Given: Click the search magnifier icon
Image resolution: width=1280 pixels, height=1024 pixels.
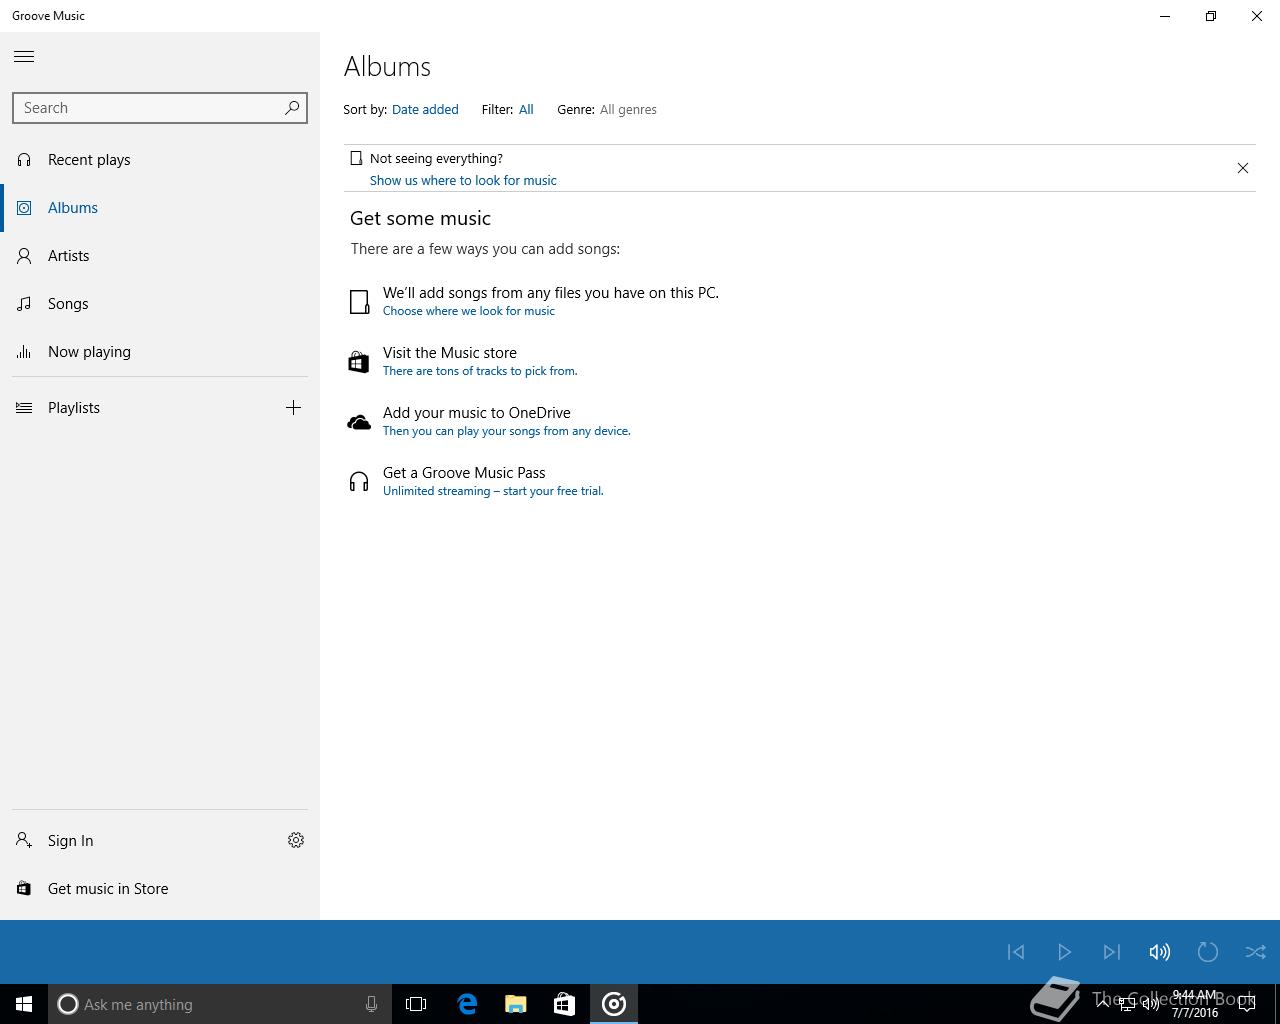Looking at the screenshot, I should [292, 108].
